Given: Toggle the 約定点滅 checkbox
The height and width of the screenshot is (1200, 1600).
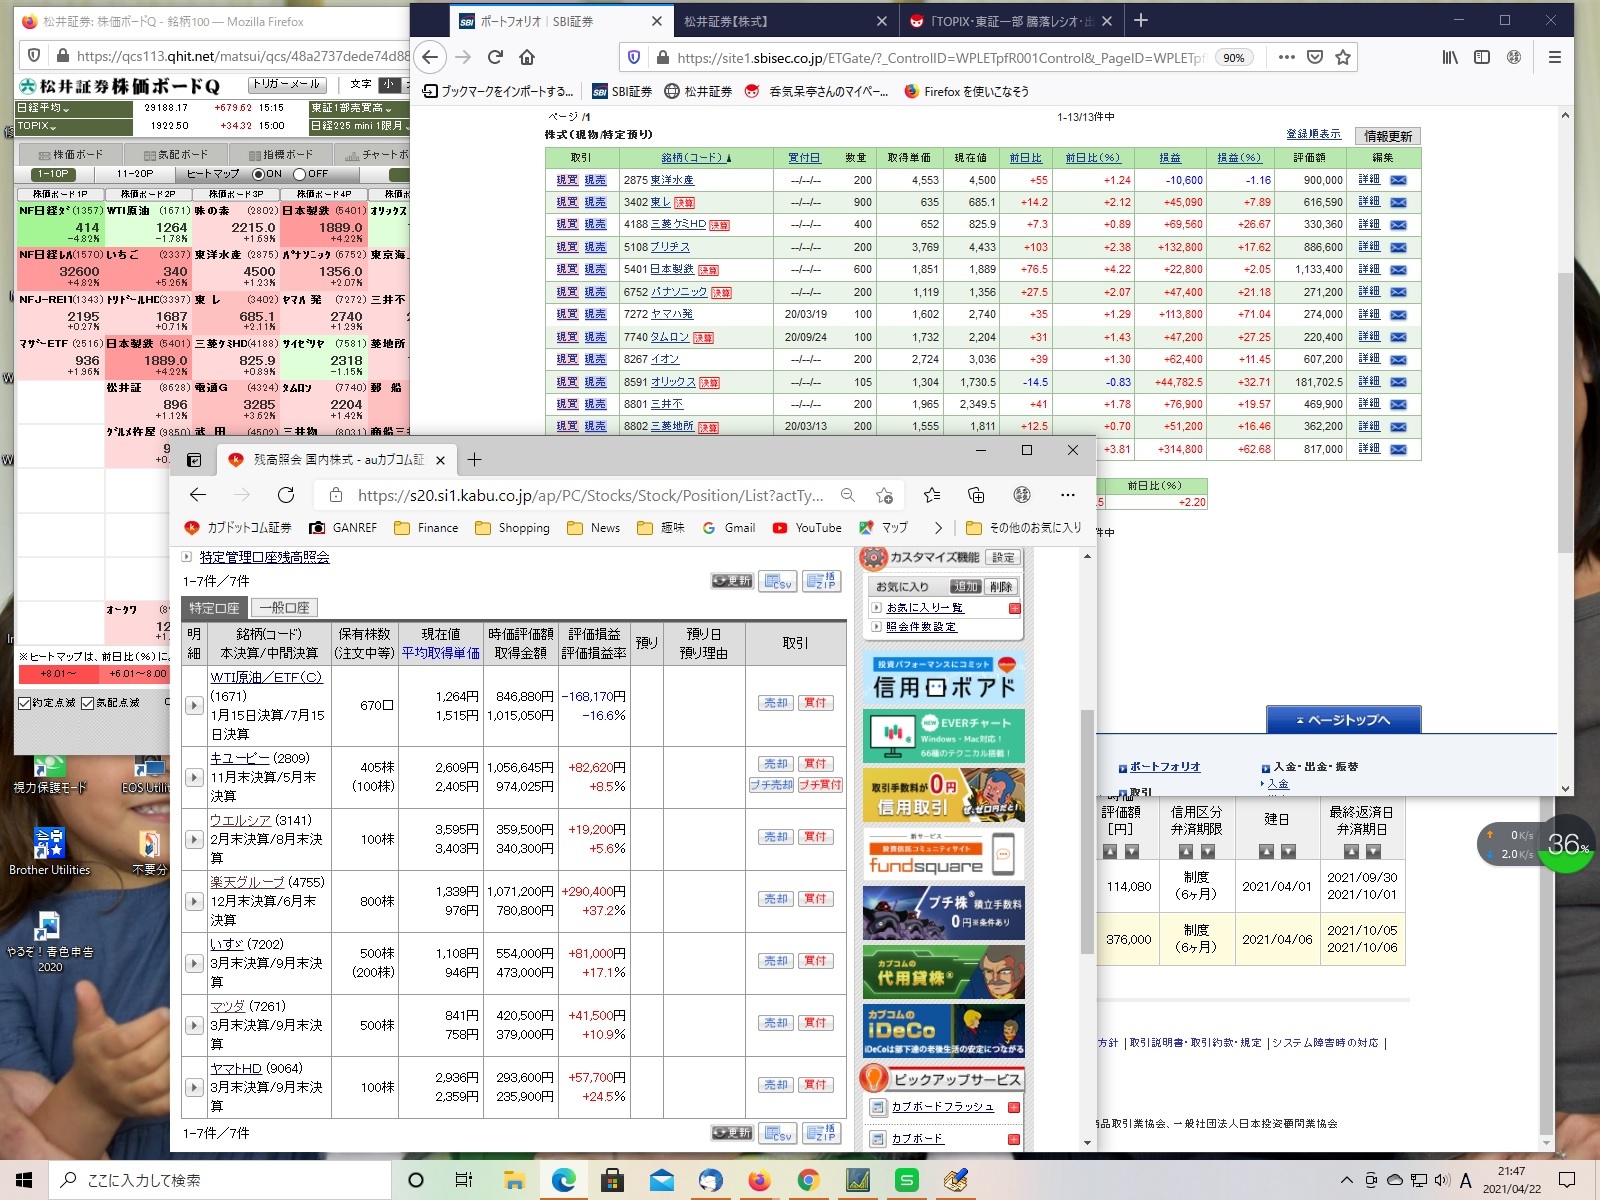Looking at the screenshot, I should 25,703.
